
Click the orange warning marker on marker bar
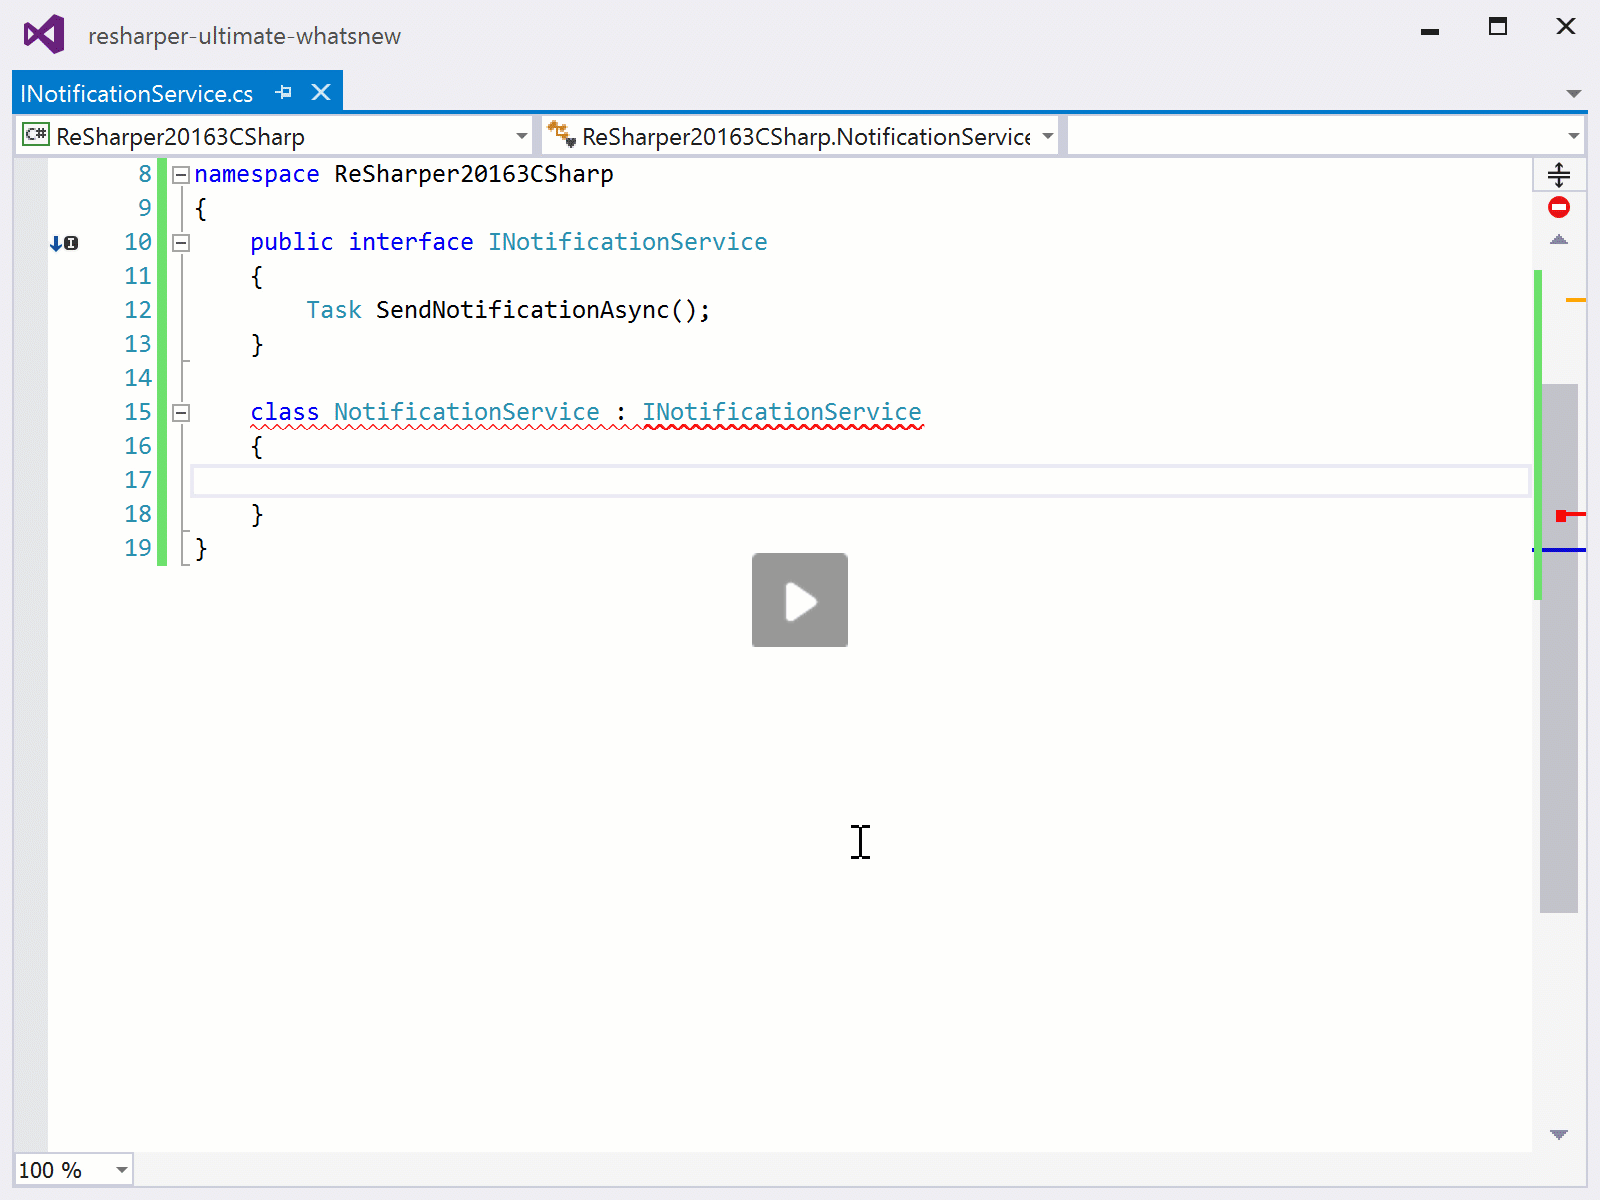click(x=1576, y=300)
